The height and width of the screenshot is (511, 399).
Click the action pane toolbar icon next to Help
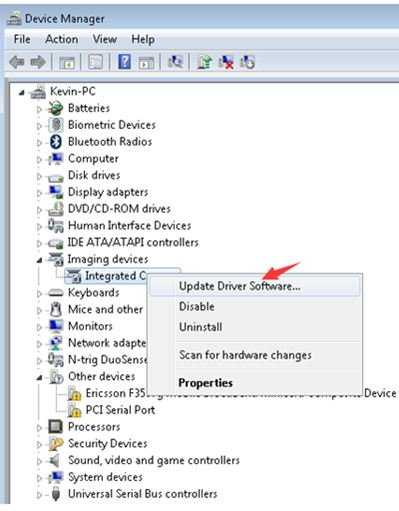(x=146, y=62)
